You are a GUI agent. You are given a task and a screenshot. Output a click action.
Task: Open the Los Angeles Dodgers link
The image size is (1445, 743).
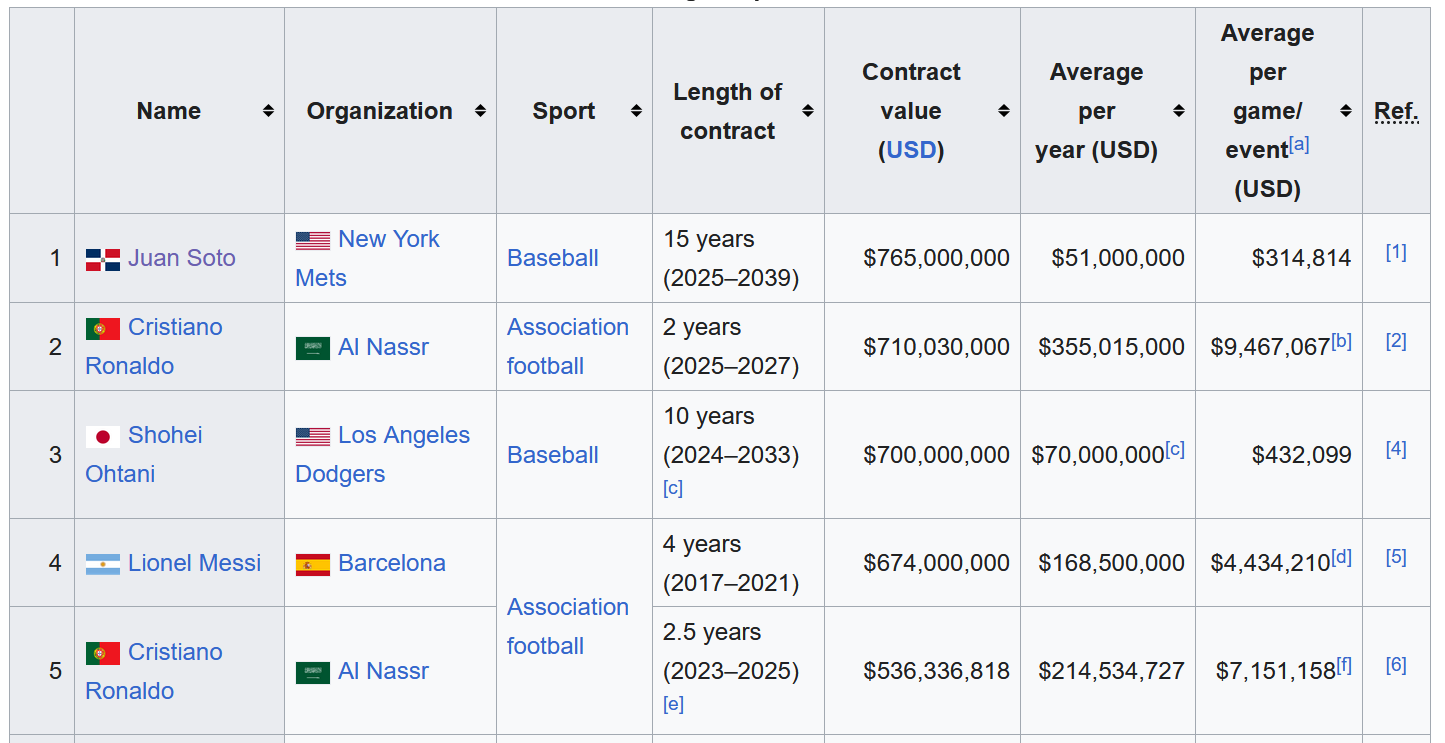point(382,454)
